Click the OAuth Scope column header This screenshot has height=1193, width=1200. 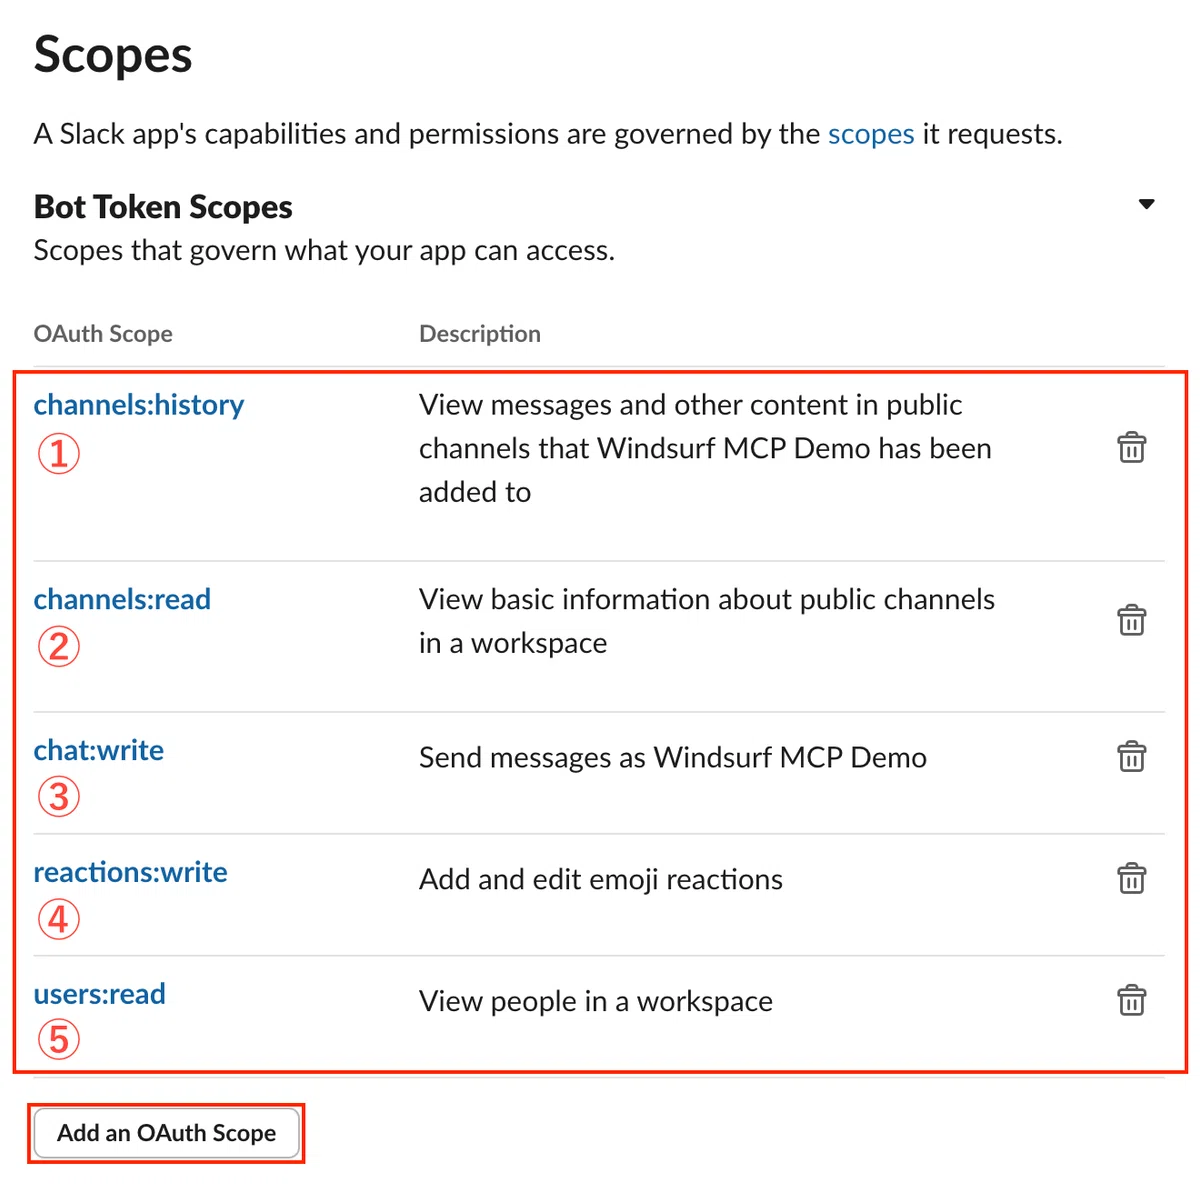click(x=103, y=334)
